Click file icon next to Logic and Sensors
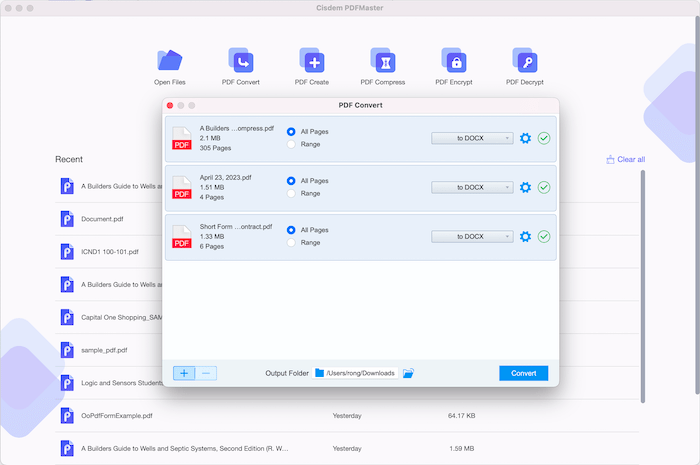Image resolution: width=700 pixels, height=465 pixels. (67, 383)
